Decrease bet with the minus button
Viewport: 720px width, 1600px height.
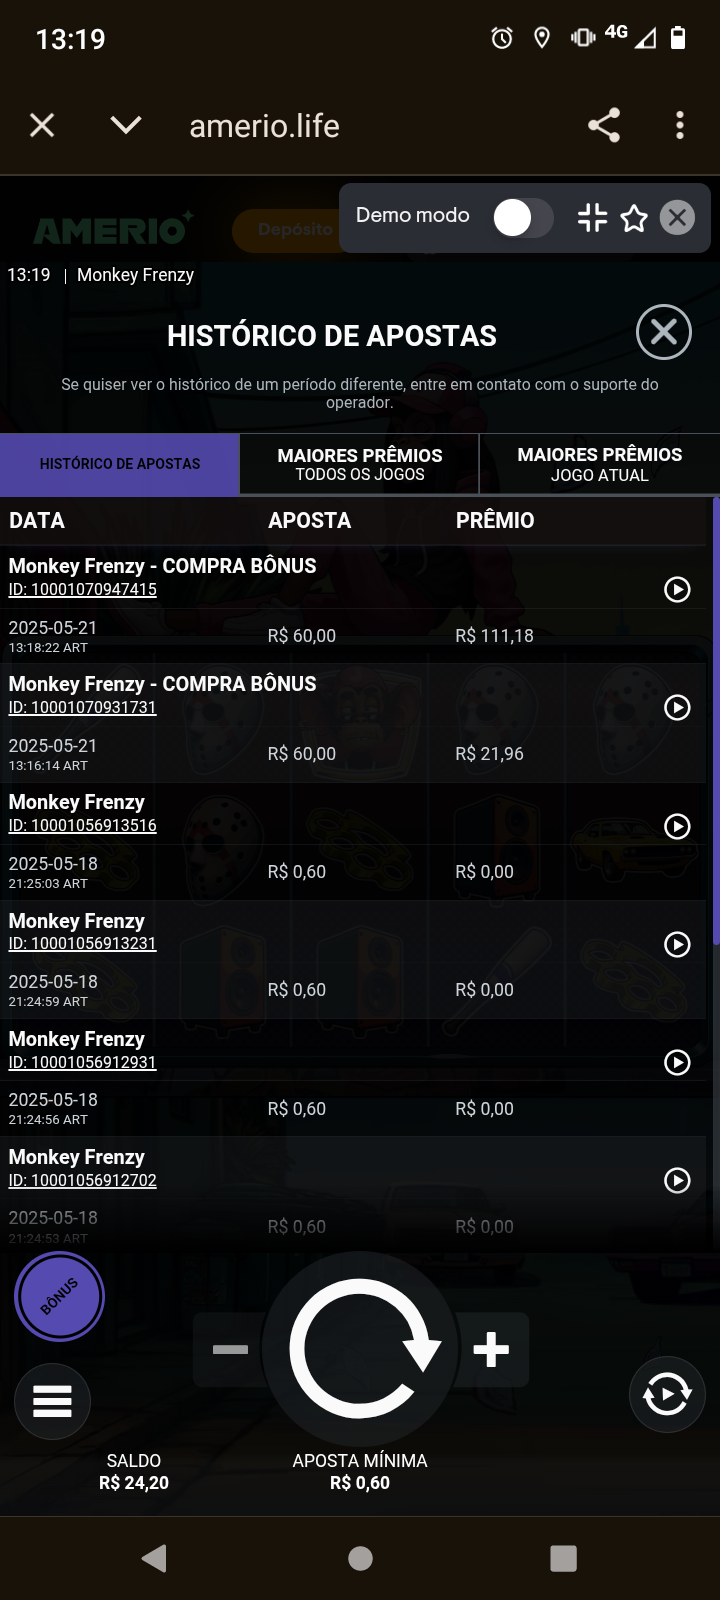230,1350
